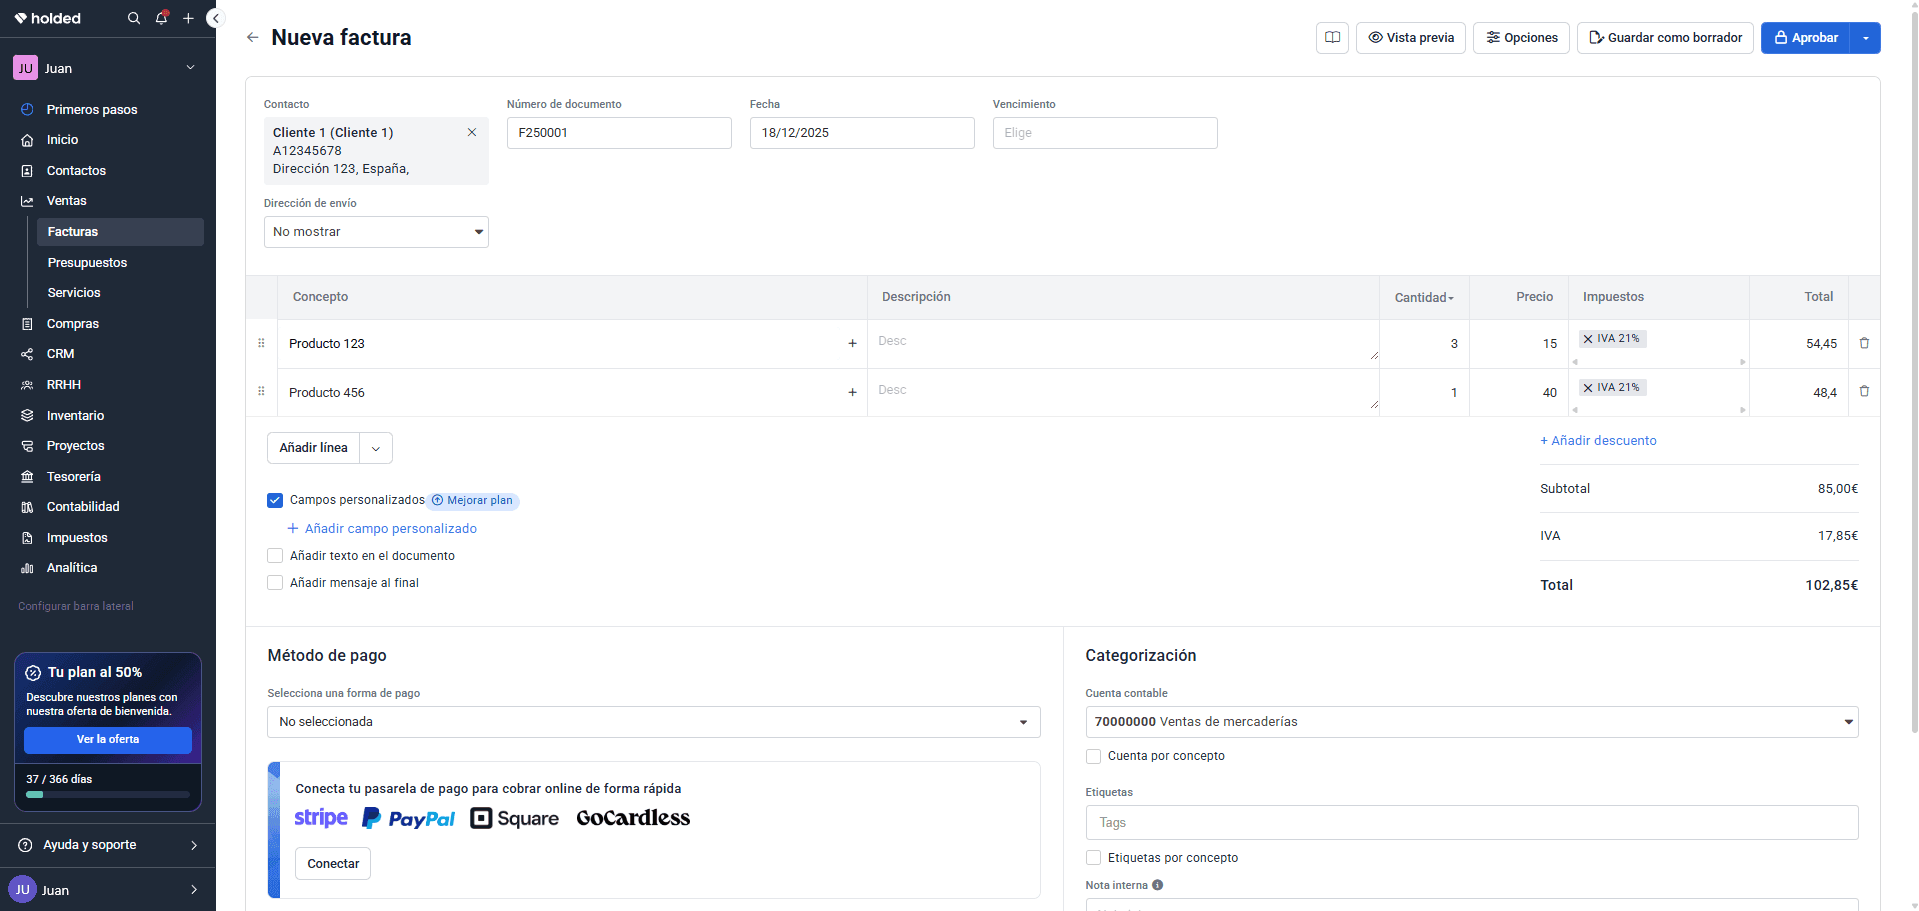Image resolution: width=1919 pixels, height=911 pixels.
Task: Delete the Producto 456 line with trash icon
Action: point(1864,391)
